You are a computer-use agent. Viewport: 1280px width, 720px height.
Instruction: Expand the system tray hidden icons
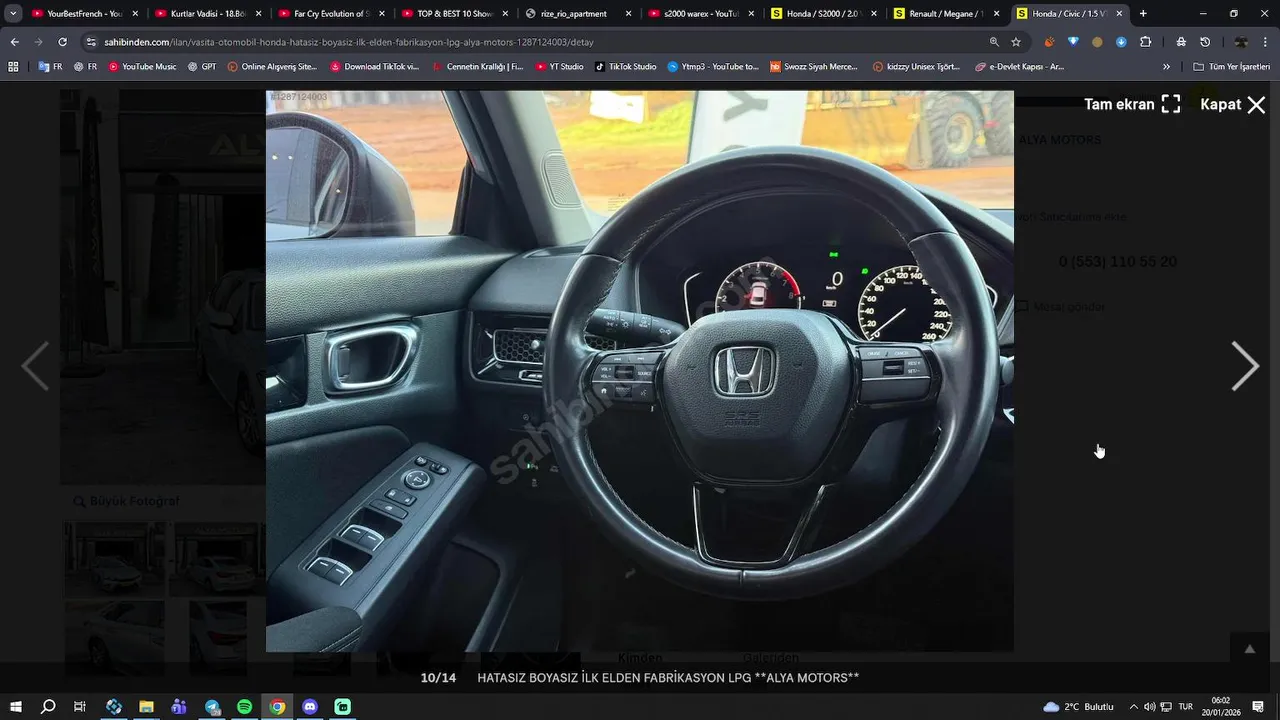click(x=1133, y=706)
